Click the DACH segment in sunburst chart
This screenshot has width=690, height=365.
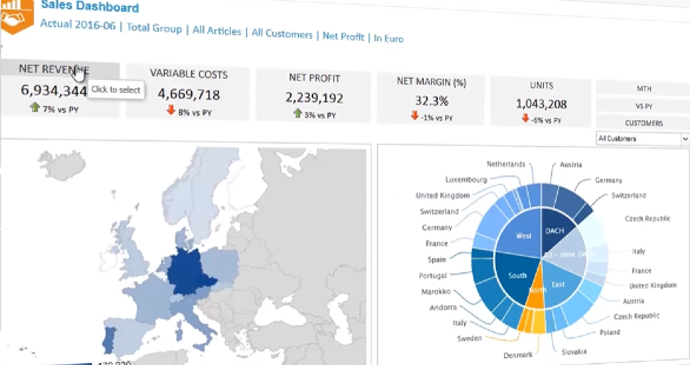[x=556, y=229]
